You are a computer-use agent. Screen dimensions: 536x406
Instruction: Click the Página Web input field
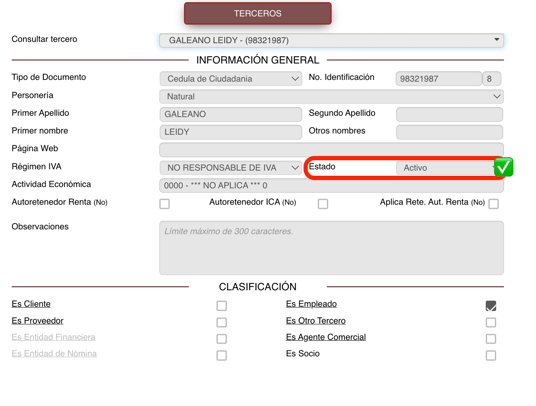pos(331,150)
